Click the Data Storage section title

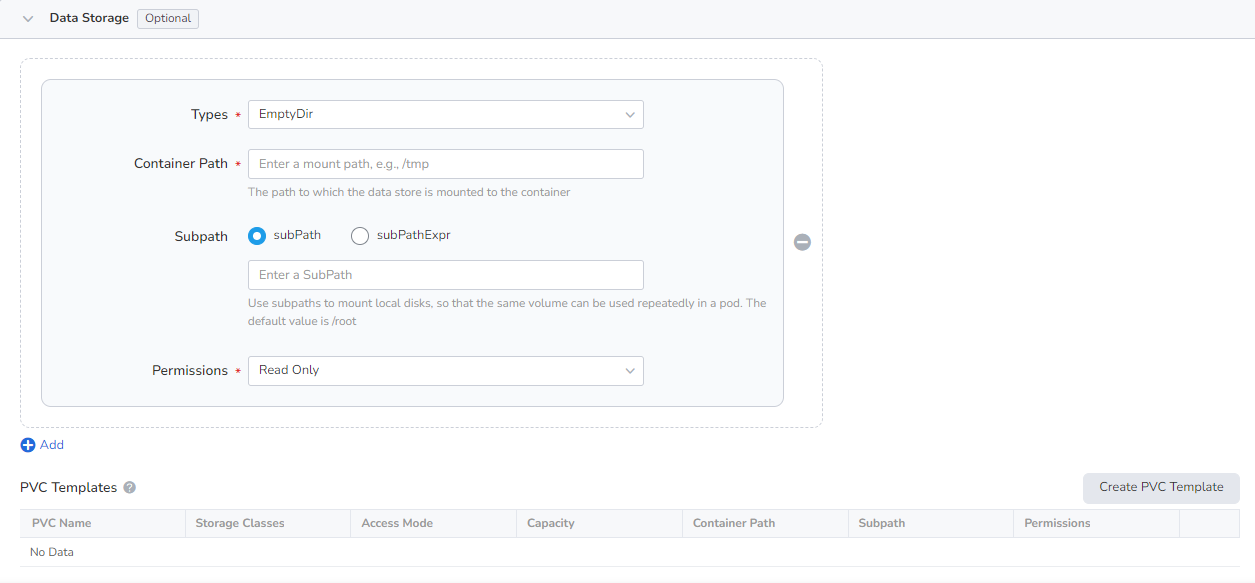[89, 19]
